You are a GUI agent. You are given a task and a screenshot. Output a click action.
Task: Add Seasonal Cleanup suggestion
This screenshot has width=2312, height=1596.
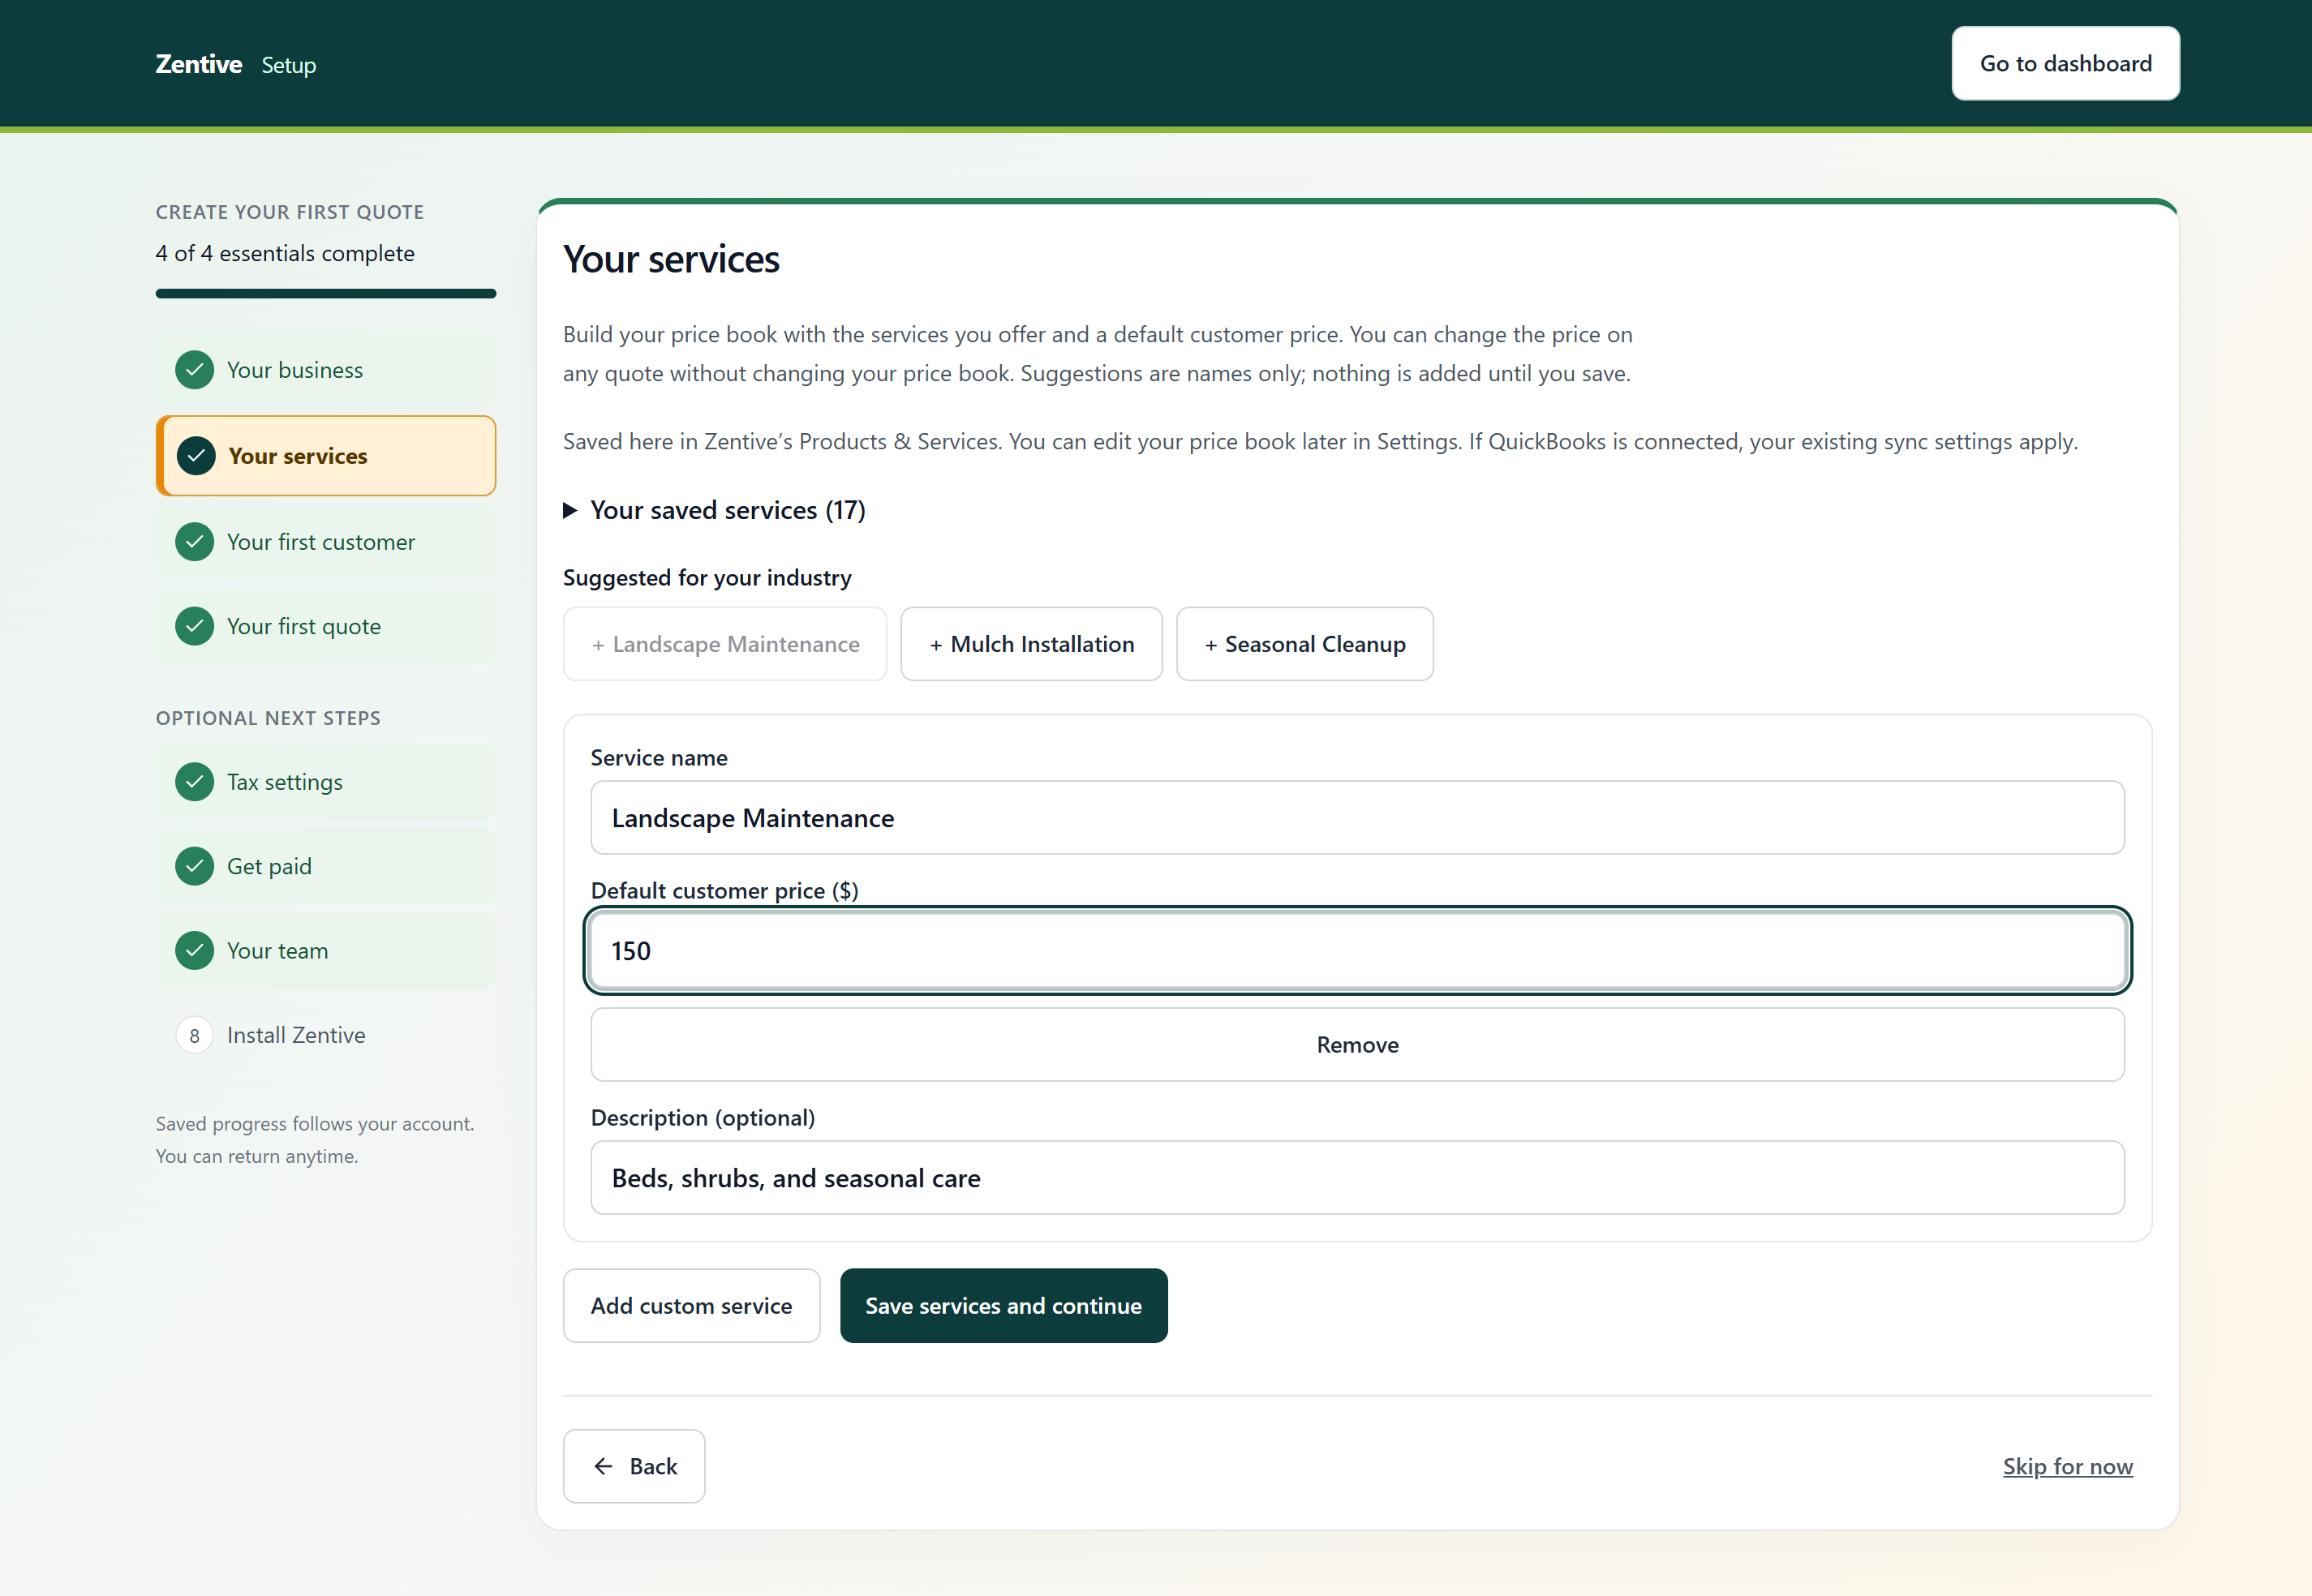coord(1304,644)
